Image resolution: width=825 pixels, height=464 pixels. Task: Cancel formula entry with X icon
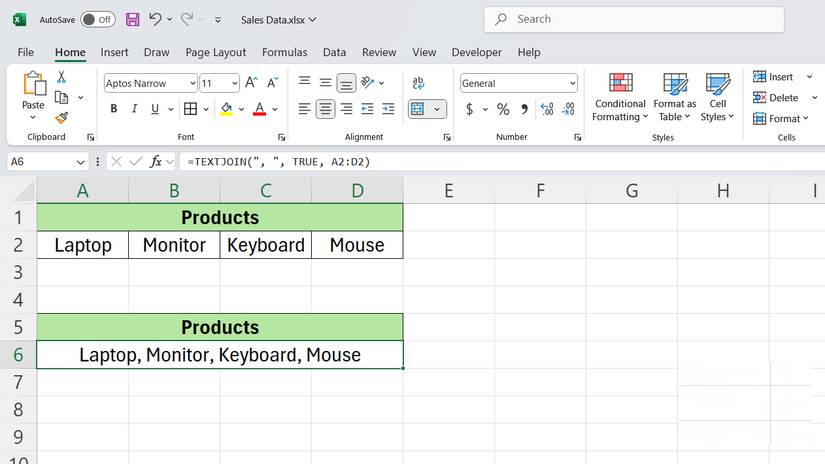pos(116,162)
